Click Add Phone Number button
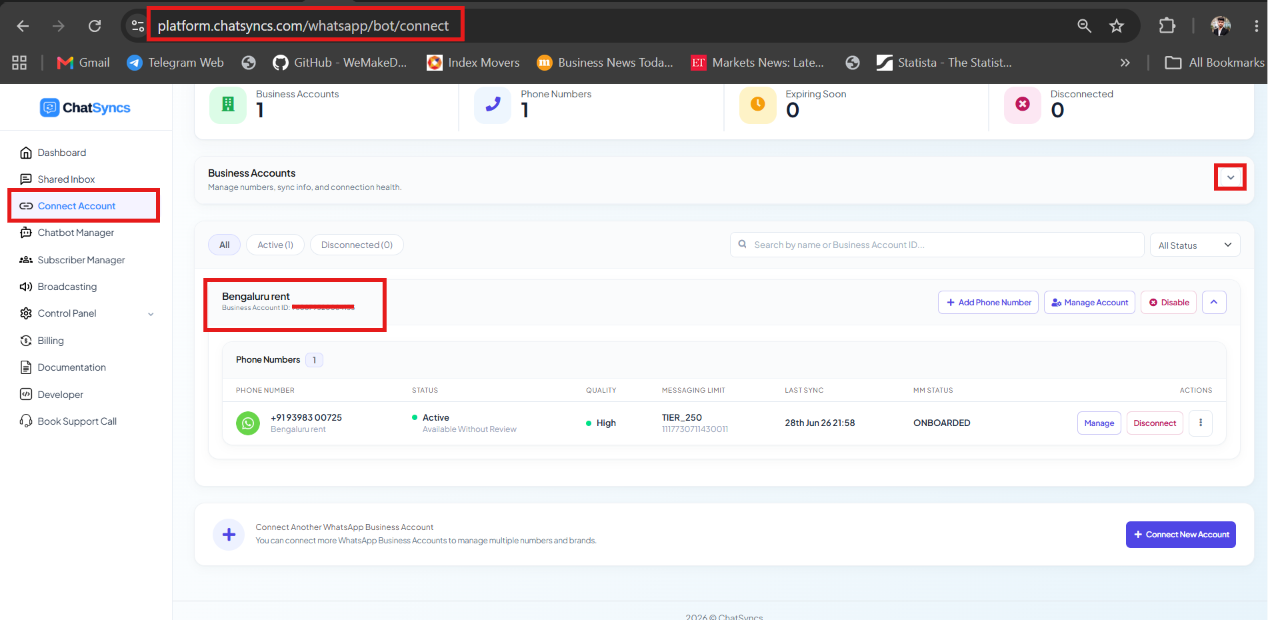 pyautogui.click(x=988, y=302)
